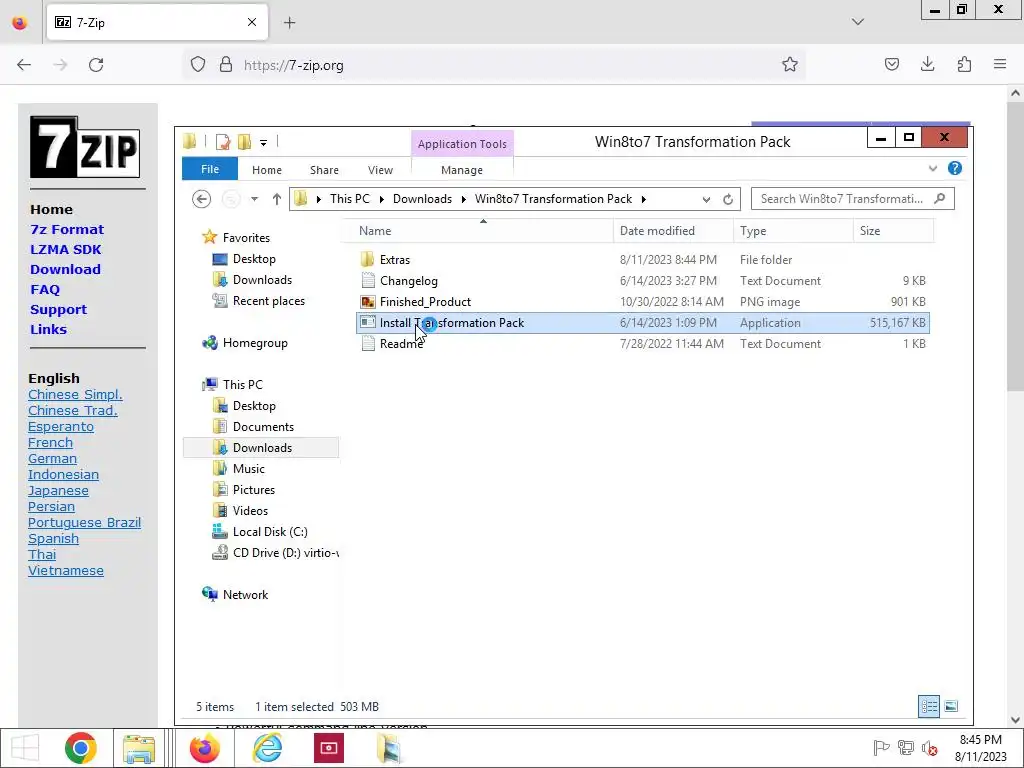Open the Support link
Screen dimensions: 1024x768
58,310
